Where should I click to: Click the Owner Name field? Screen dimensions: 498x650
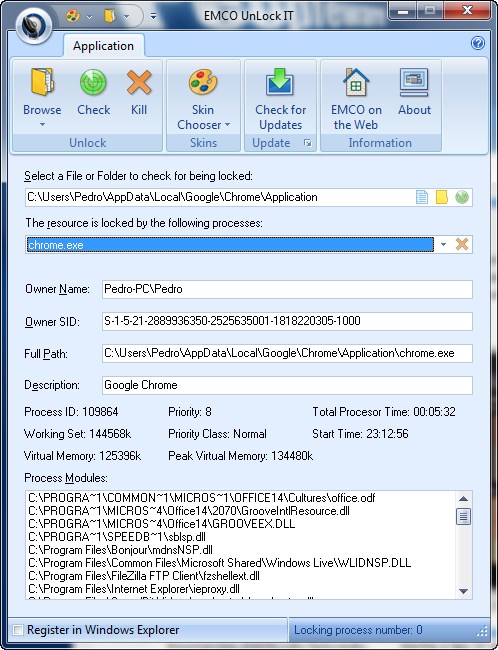click(287, 289)
